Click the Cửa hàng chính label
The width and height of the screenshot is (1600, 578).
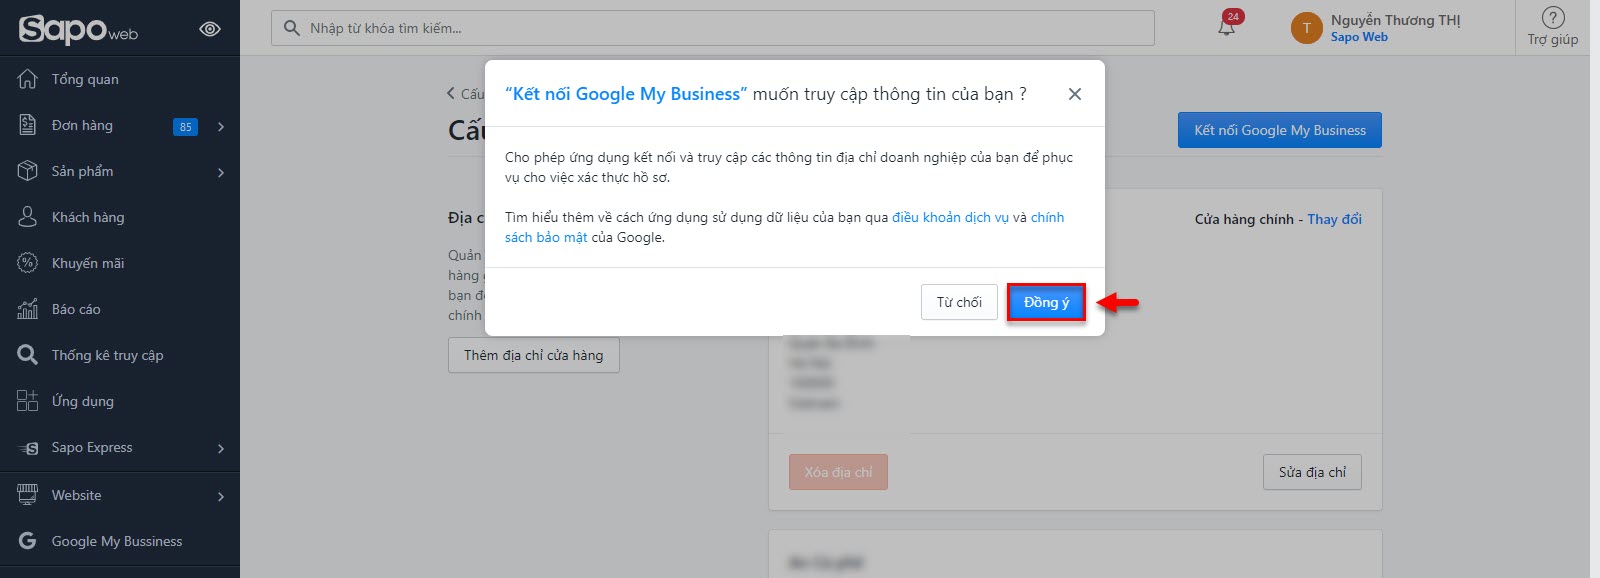click(x=1244, y=219)
